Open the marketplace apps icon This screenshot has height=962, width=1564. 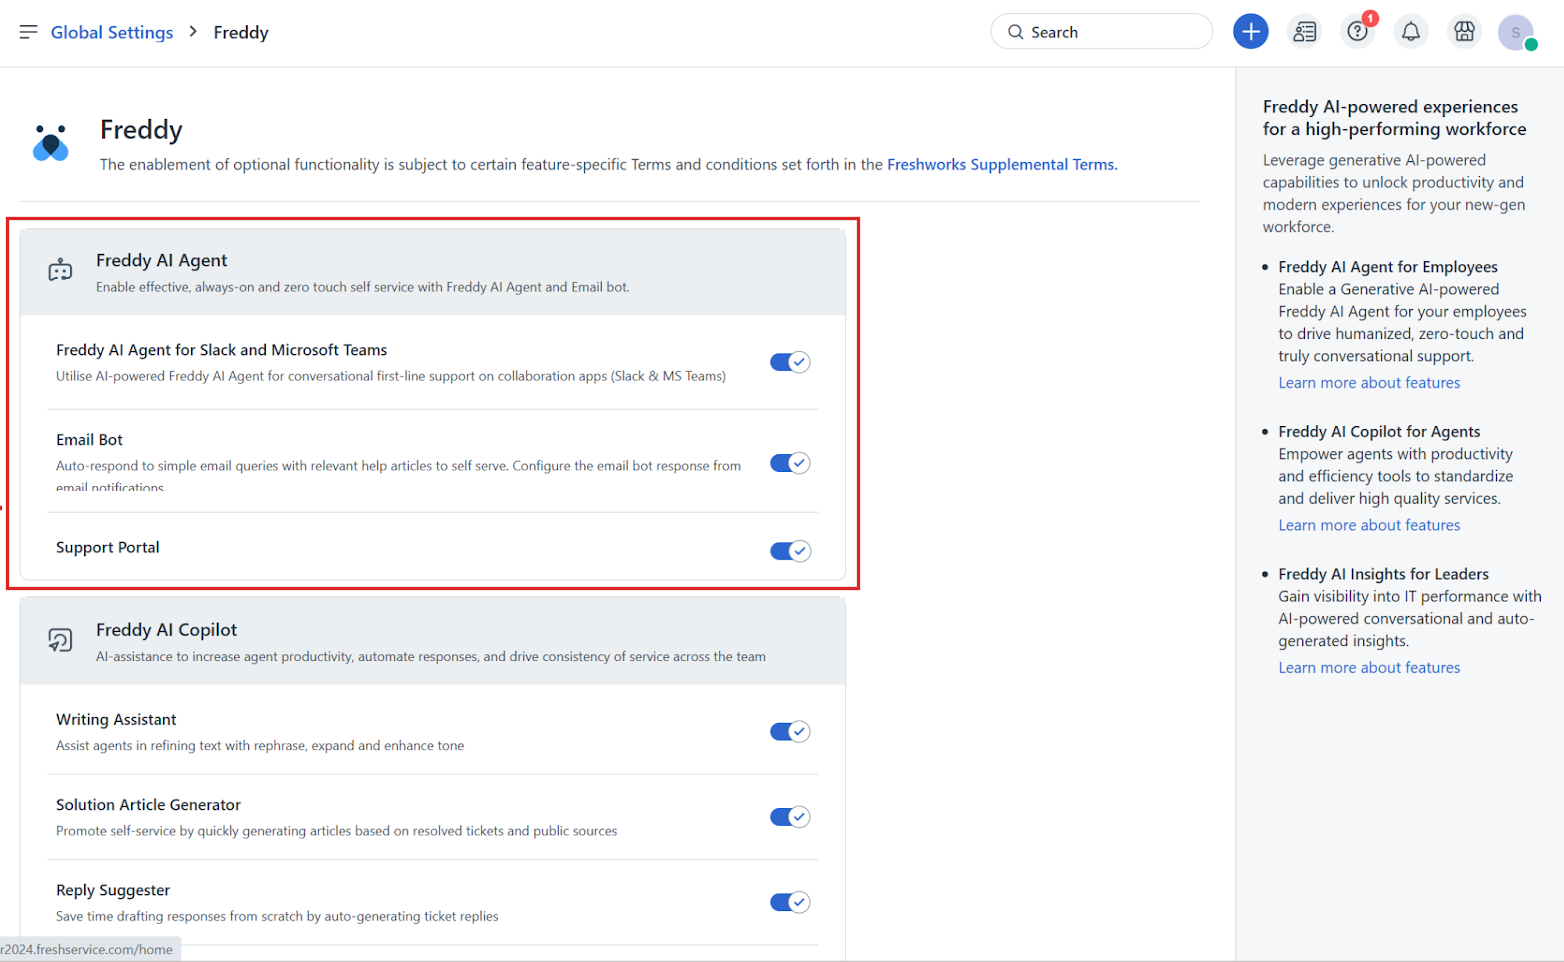1464,32
